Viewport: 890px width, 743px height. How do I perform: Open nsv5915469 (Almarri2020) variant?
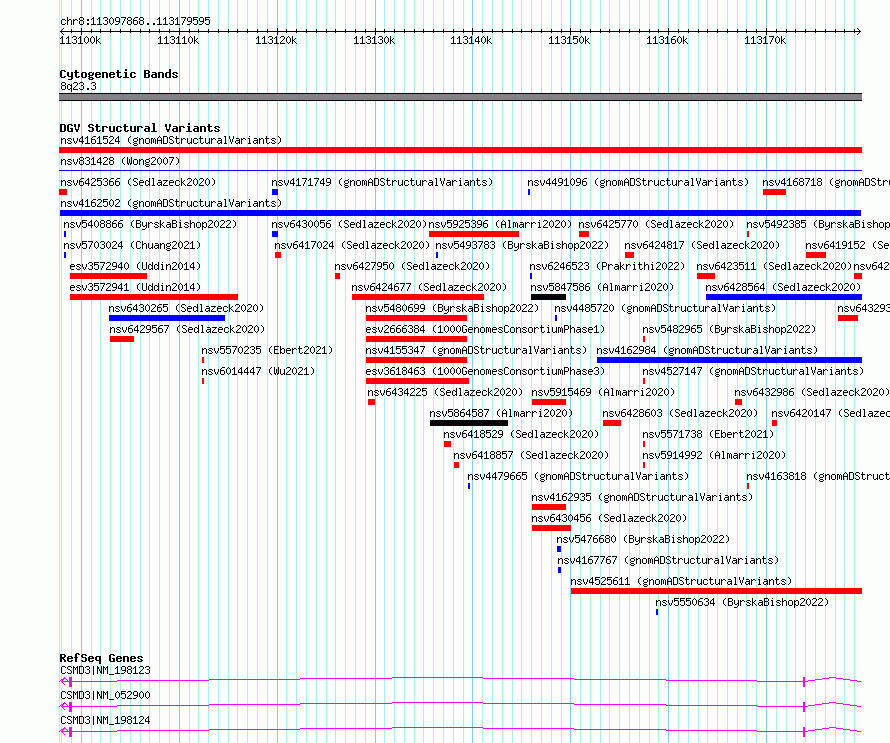point(603,392)
